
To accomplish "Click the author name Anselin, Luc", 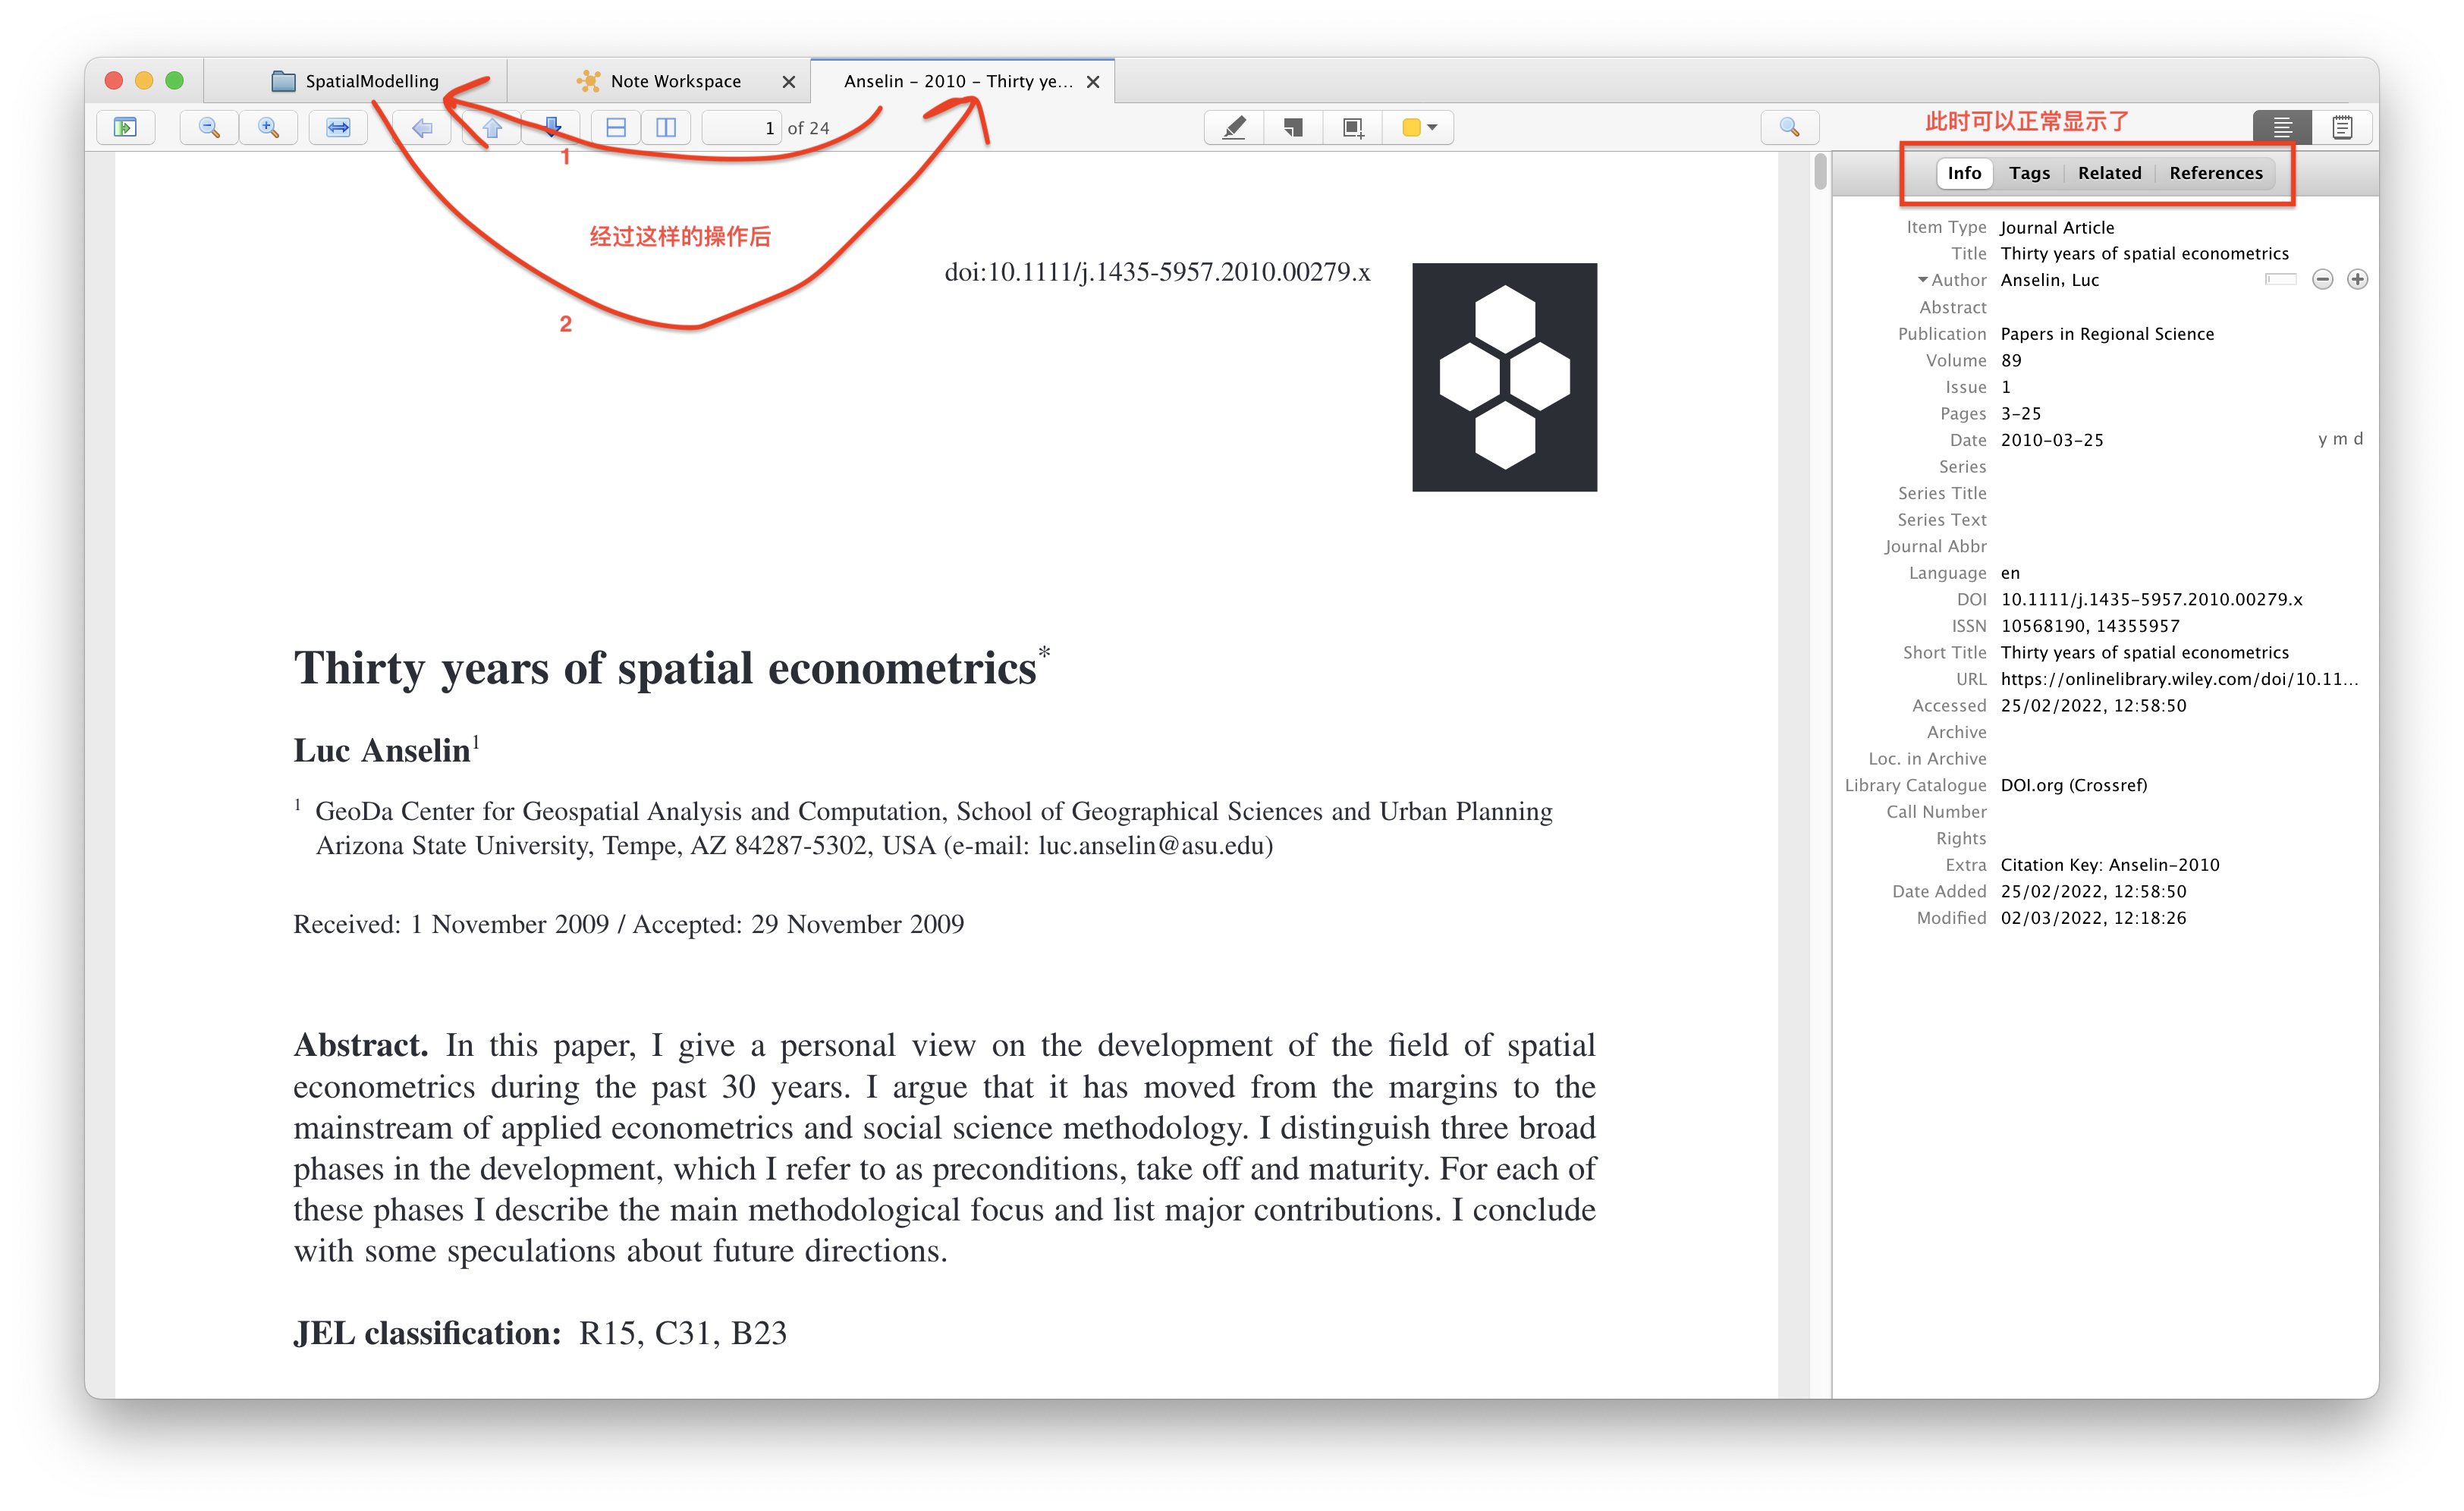I will (2049, 280).
